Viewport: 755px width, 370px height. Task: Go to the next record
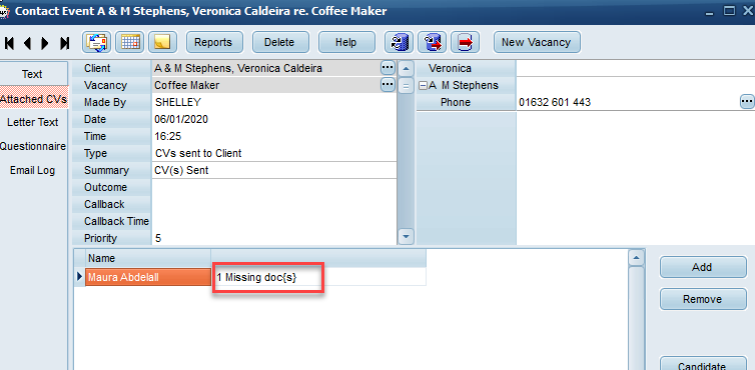pyautogui.click(x=45, y=43)
